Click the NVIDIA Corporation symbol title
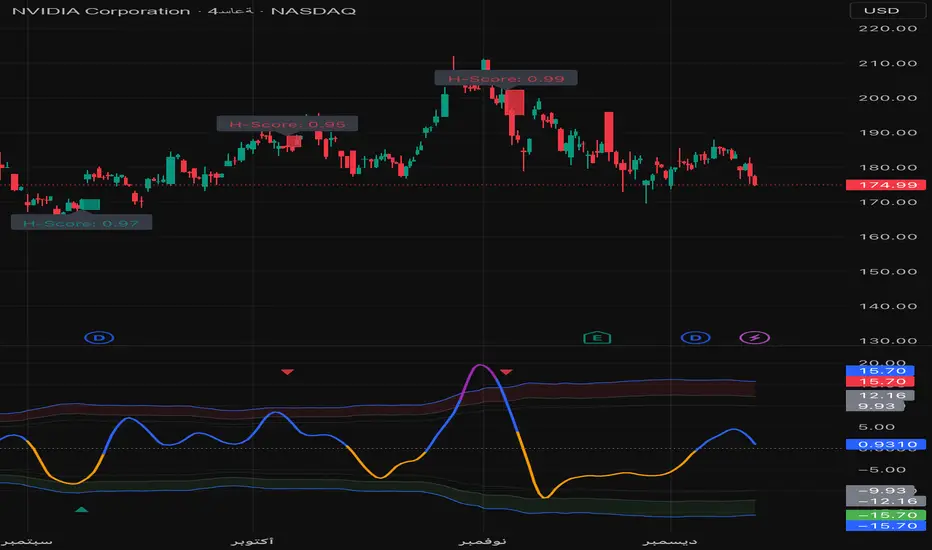 (x=101, y=11)
